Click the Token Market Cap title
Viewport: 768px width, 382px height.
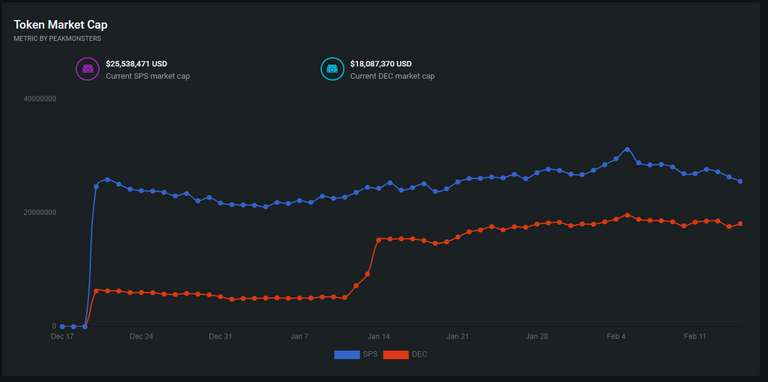click(60, 24)
